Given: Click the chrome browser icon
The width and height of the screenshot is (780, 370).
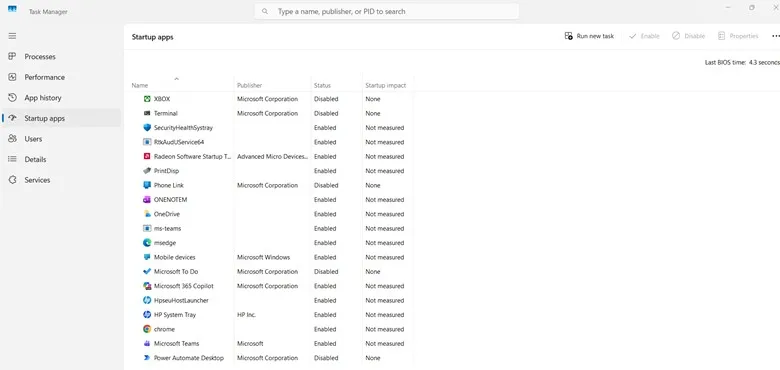Looking at the screenshot, I should point(147,329).
